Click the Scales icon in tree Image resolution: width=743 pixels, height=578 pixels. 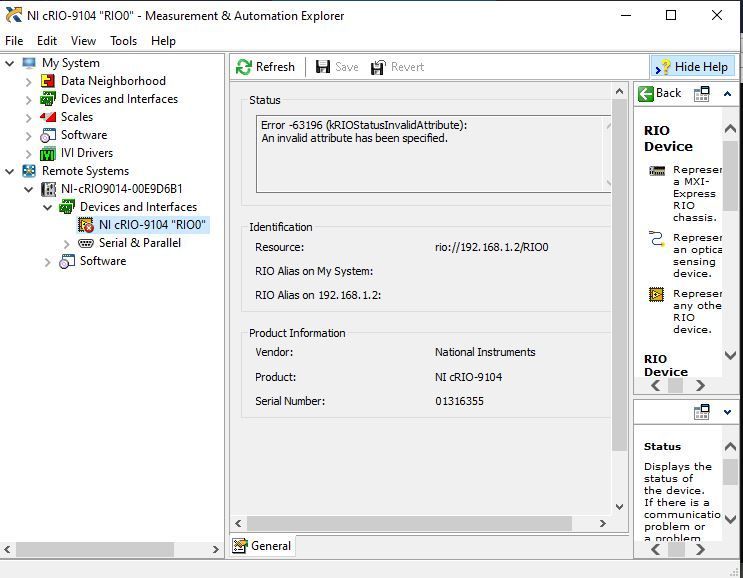point(47,117)
